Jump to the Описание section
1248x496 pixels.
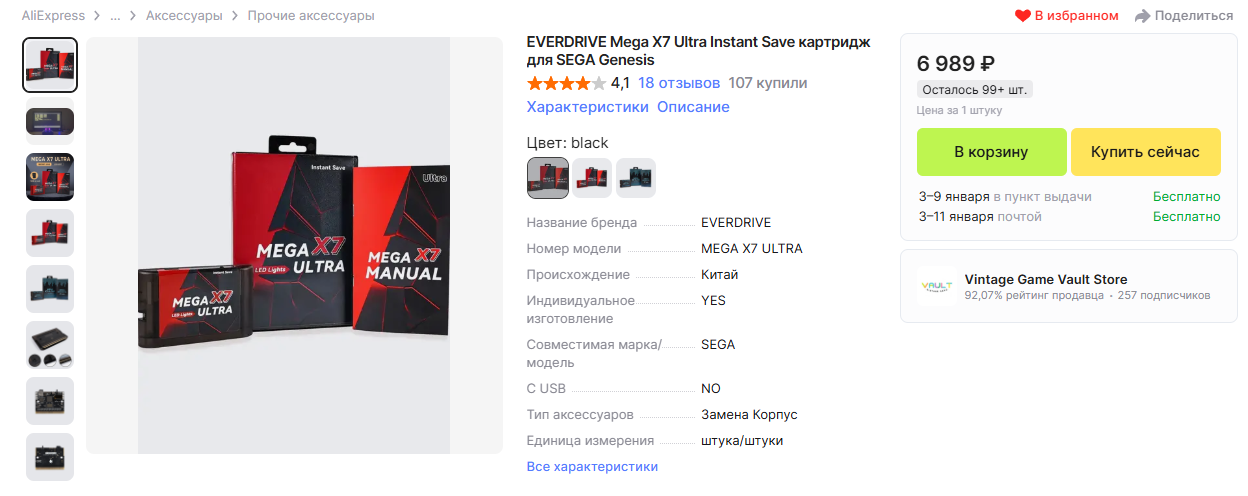[693, 107]
